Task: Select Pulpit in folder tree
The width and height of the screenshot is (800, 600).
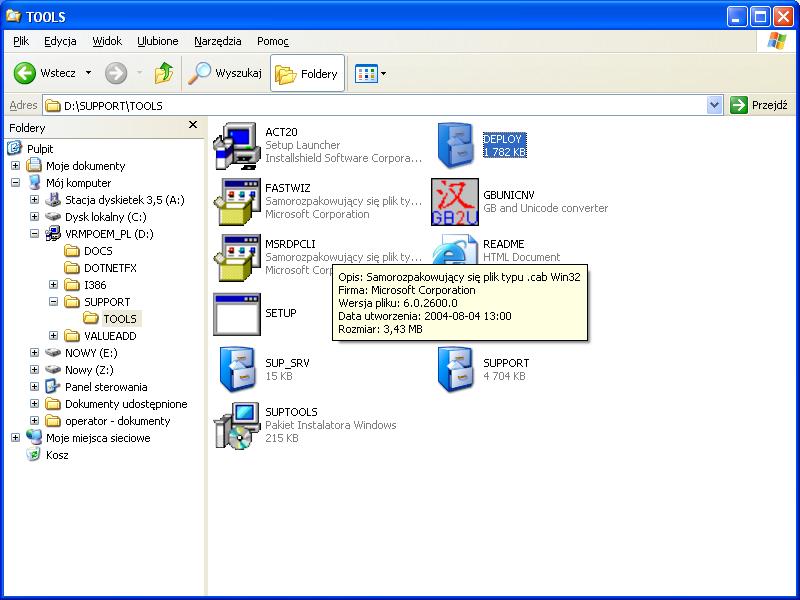Action: point(40,149)
